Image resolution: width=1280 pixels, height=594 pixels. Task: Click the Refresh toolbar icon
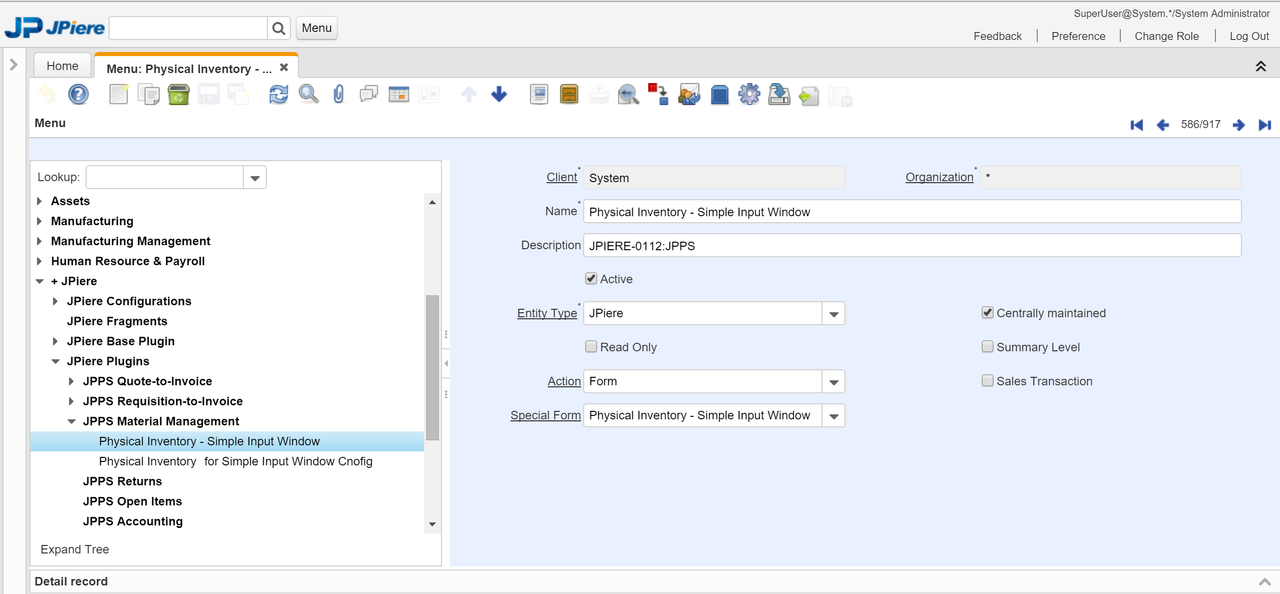pyautogui.click(x=278, y=95)
